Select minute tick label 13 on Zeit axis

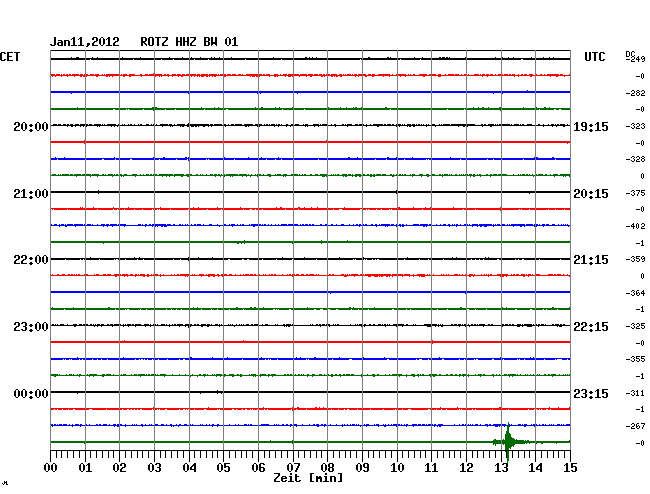[x=501, y=468]
